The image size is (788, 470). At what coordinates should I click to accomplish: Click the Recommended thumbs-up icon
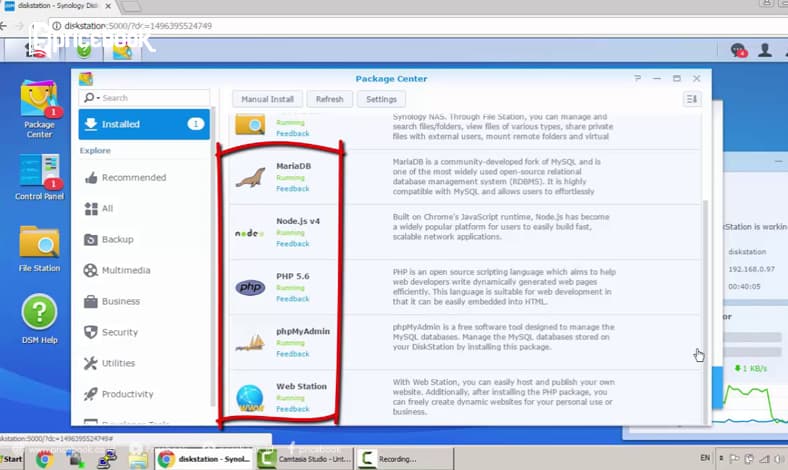[91, 177]
